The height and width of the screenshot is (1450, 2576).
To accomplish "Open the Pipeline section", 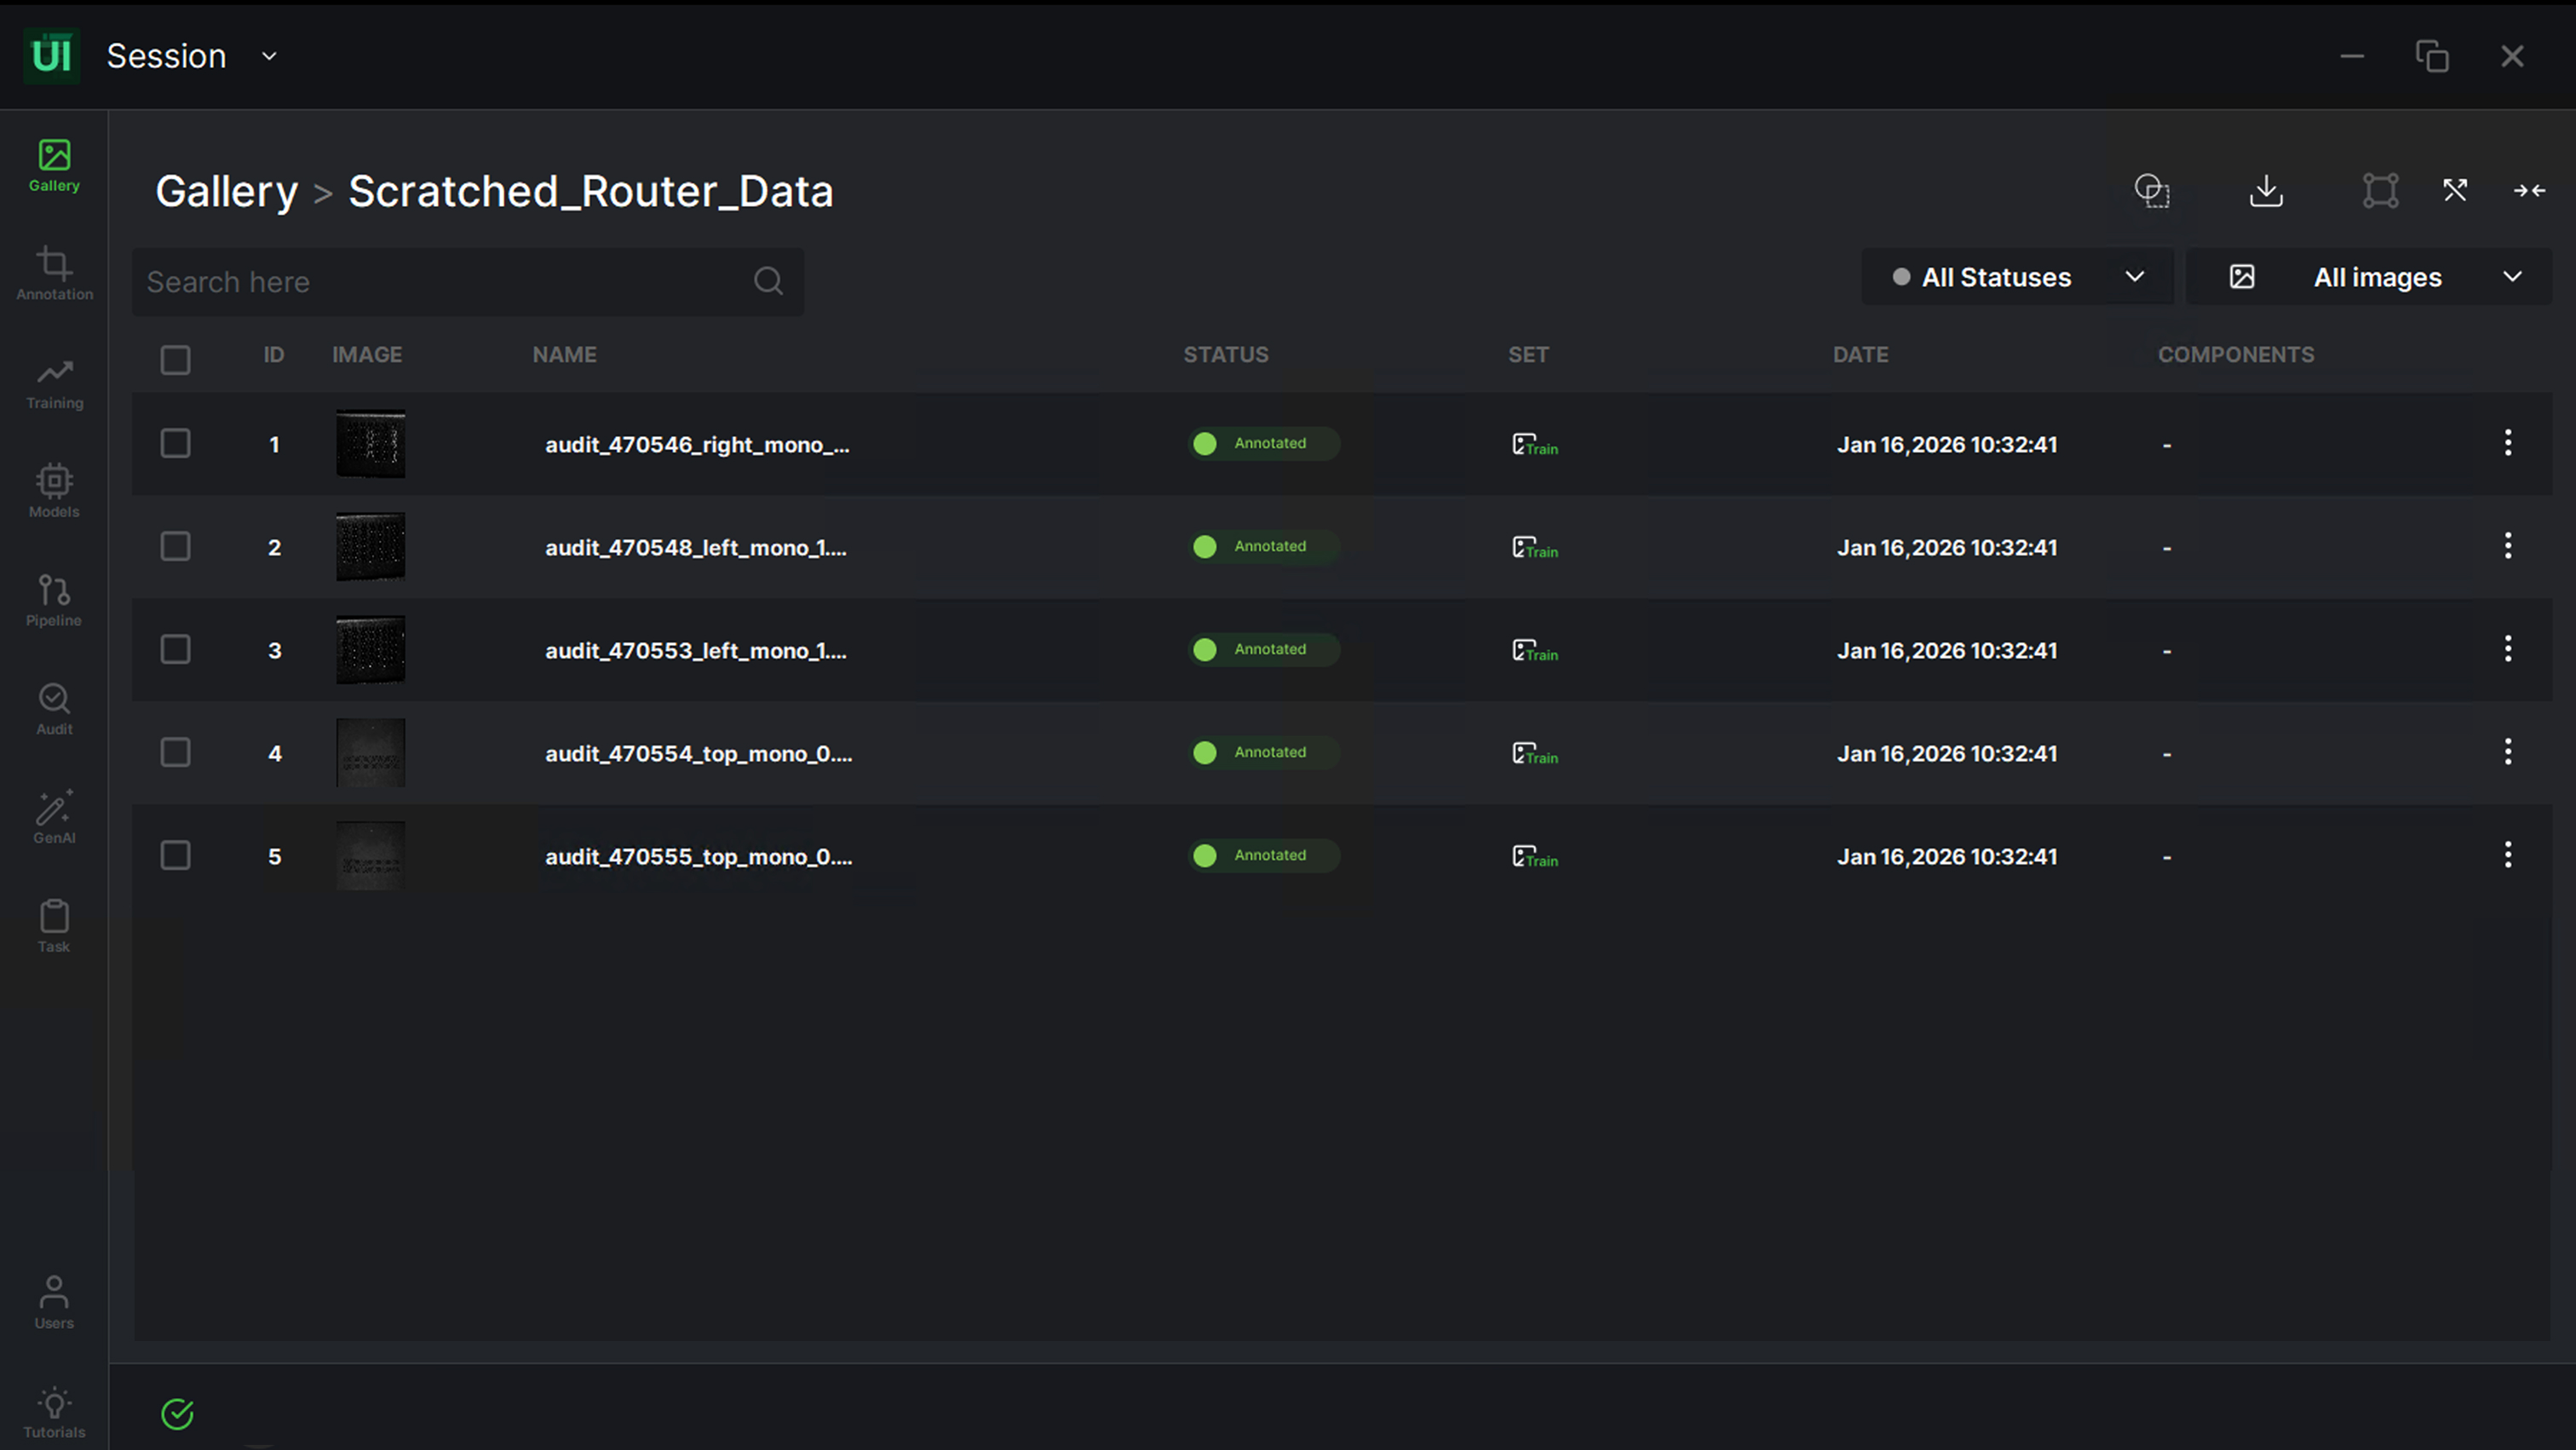I will click(x=54, y=600).
